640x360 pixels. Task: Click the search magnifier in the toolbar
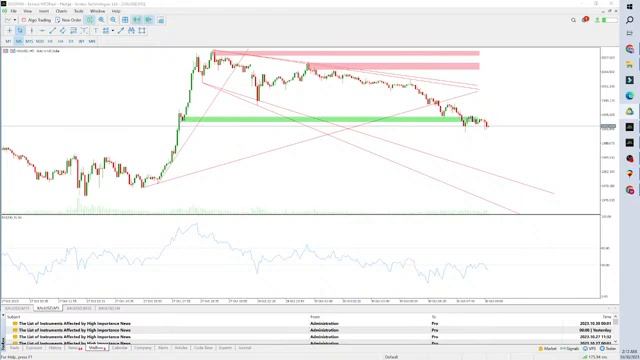point(573,20)
